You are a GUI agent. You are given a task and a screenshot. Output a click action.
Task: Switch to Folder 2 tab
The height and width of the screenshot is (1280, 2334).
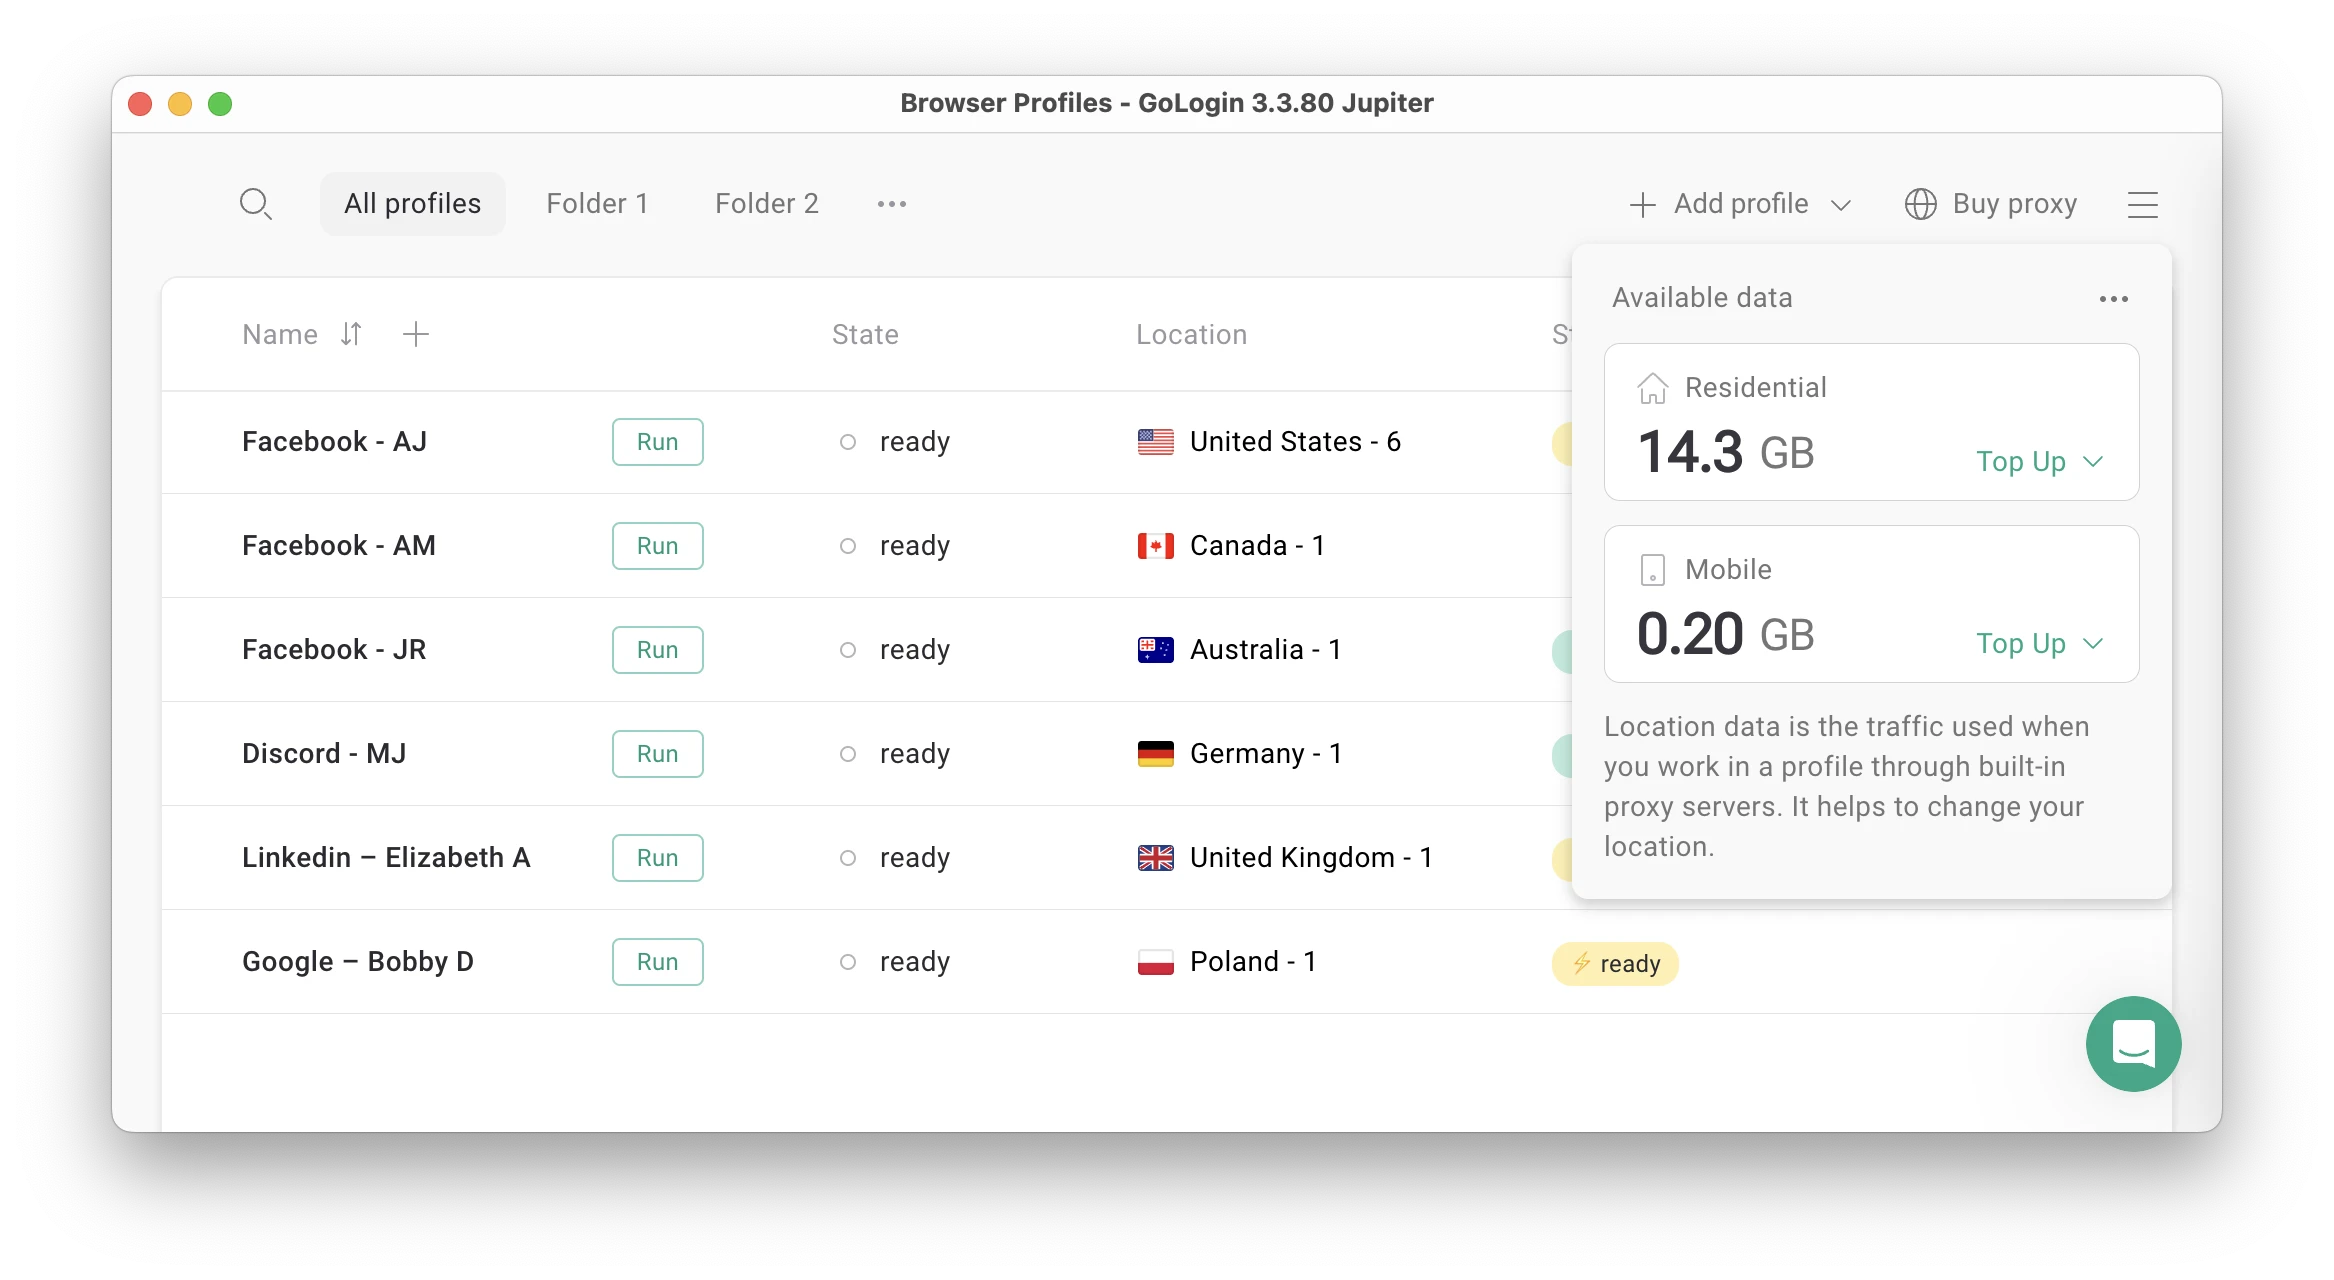[x=767, y=204]
